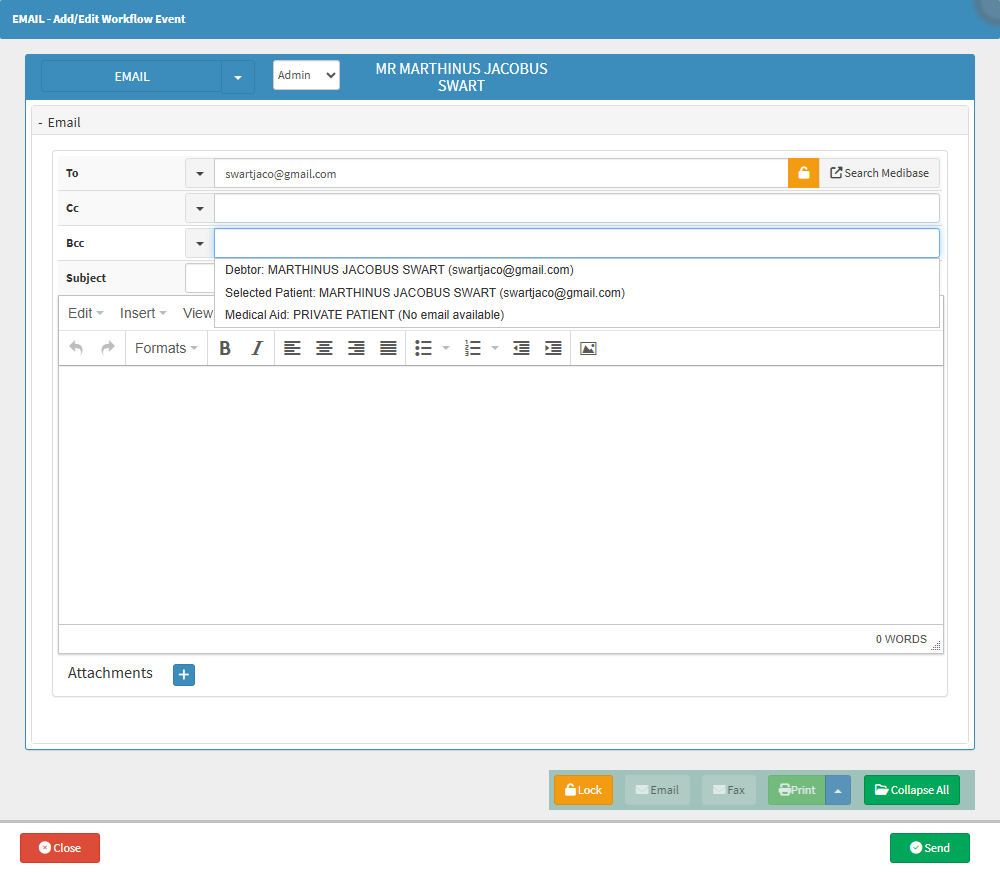This screenshot has width=1000, height=873.
Task: Open the Edit menu in editor
Action: (x=85, y=313)
